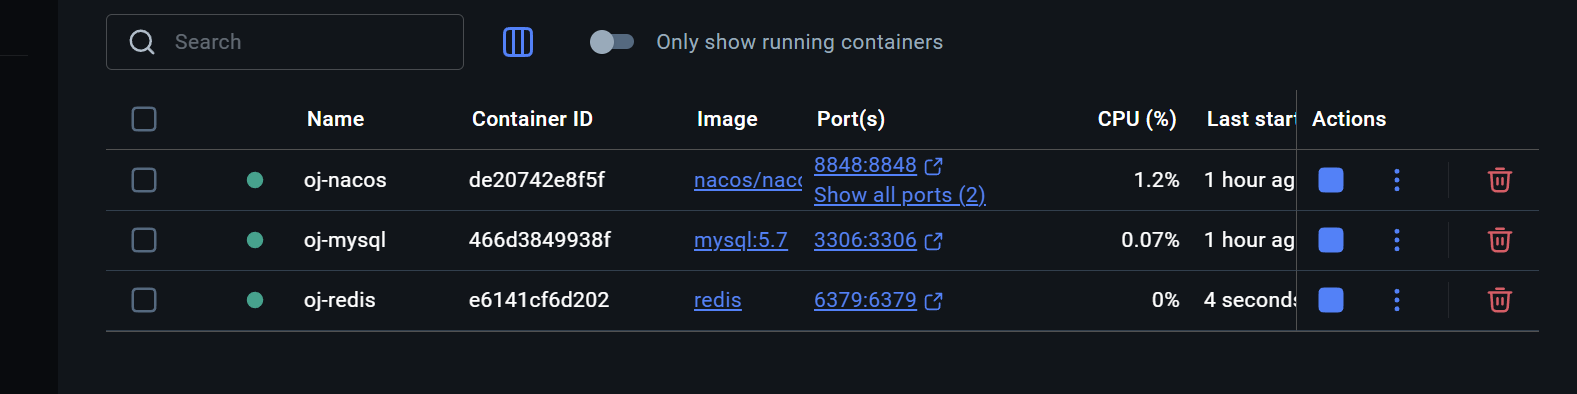Open more actions menu for oj-nacos
Image resolution: width=1577 pixels, height=394 pixels.
(1396, 180)
